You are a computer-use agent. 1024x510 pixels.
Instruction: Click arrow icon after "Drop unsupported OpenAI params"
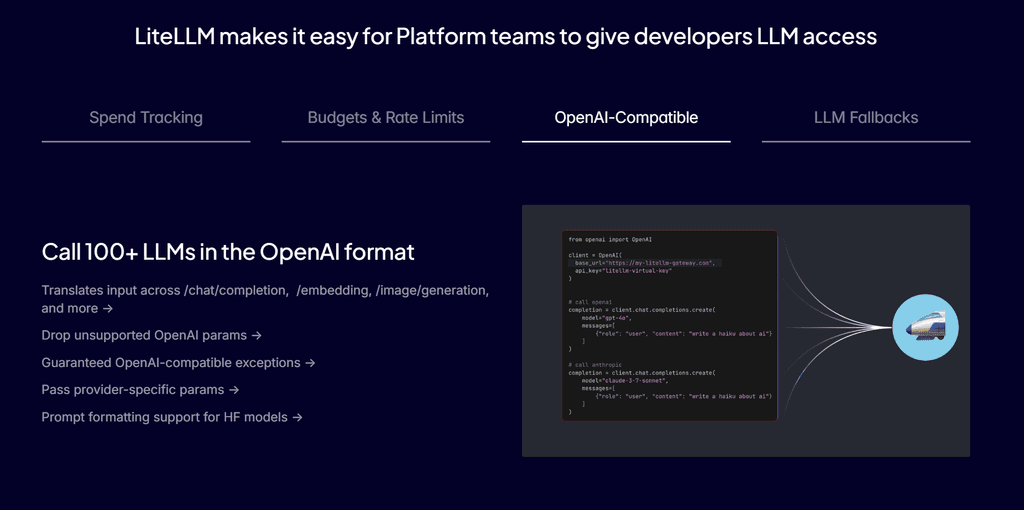tap(257, 336)
